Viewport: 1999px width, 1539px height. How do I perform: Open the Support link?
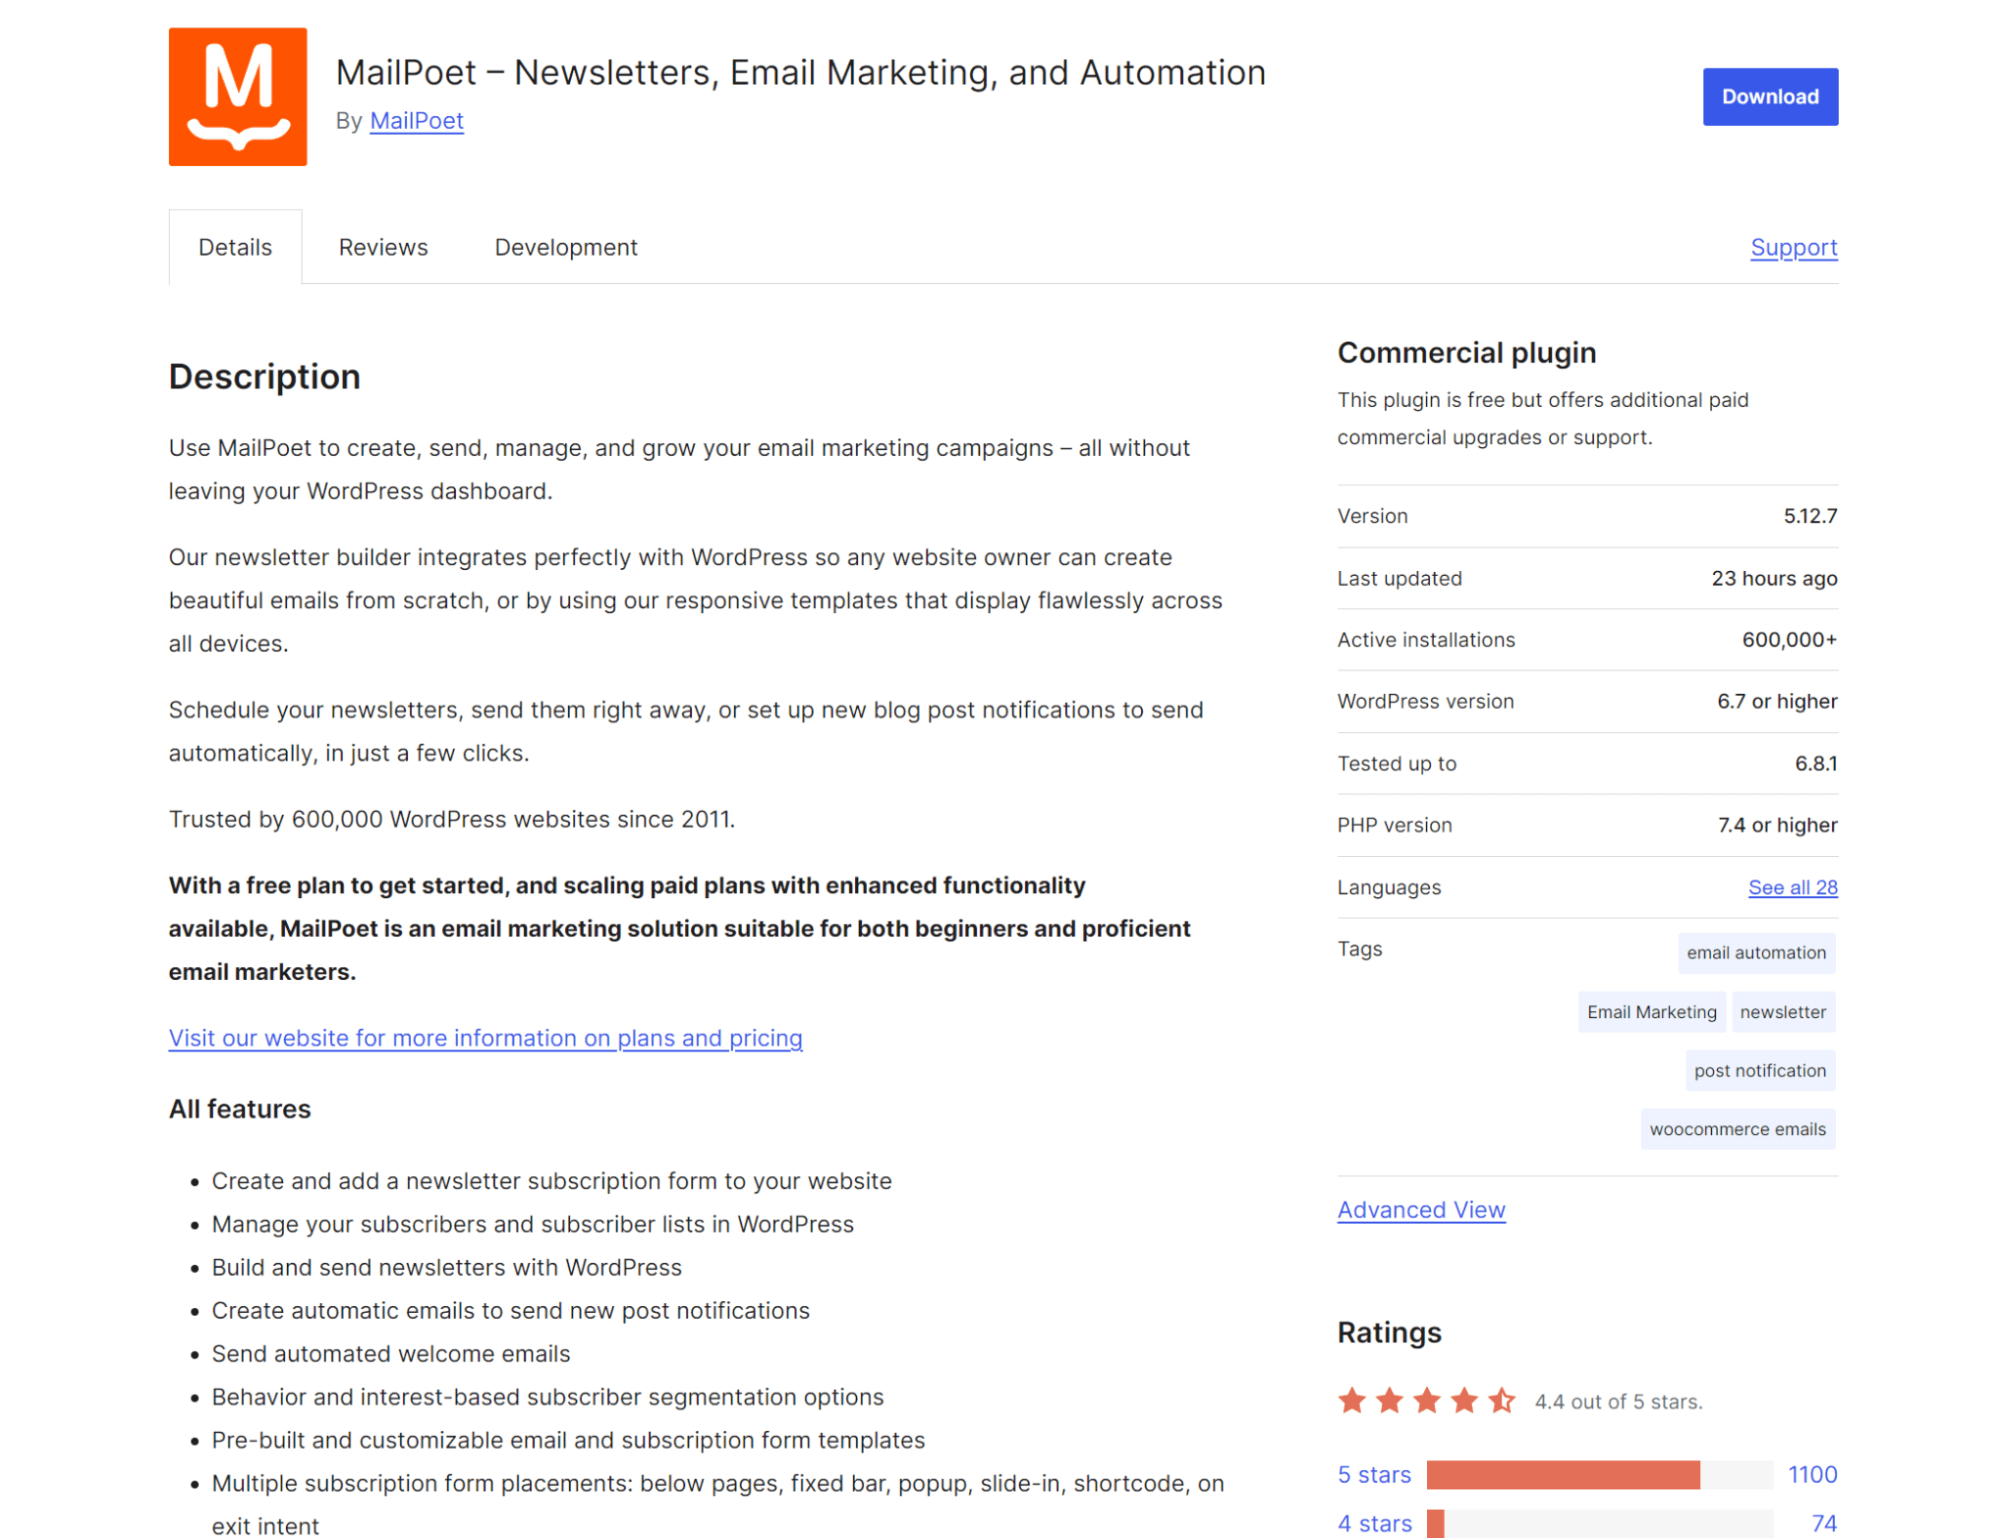[1793, 247]
